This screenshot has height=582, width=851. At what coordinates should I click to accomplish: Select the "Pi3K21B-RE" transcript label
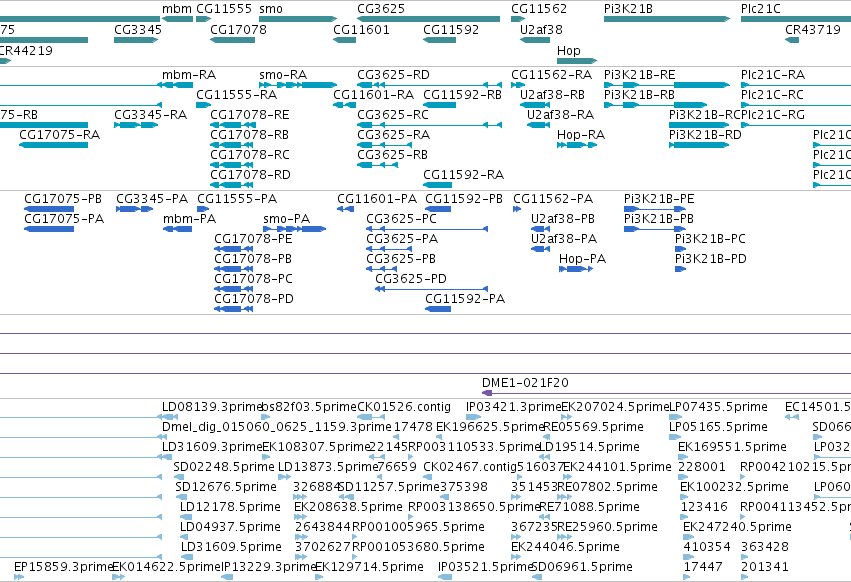tap(640, 74)
